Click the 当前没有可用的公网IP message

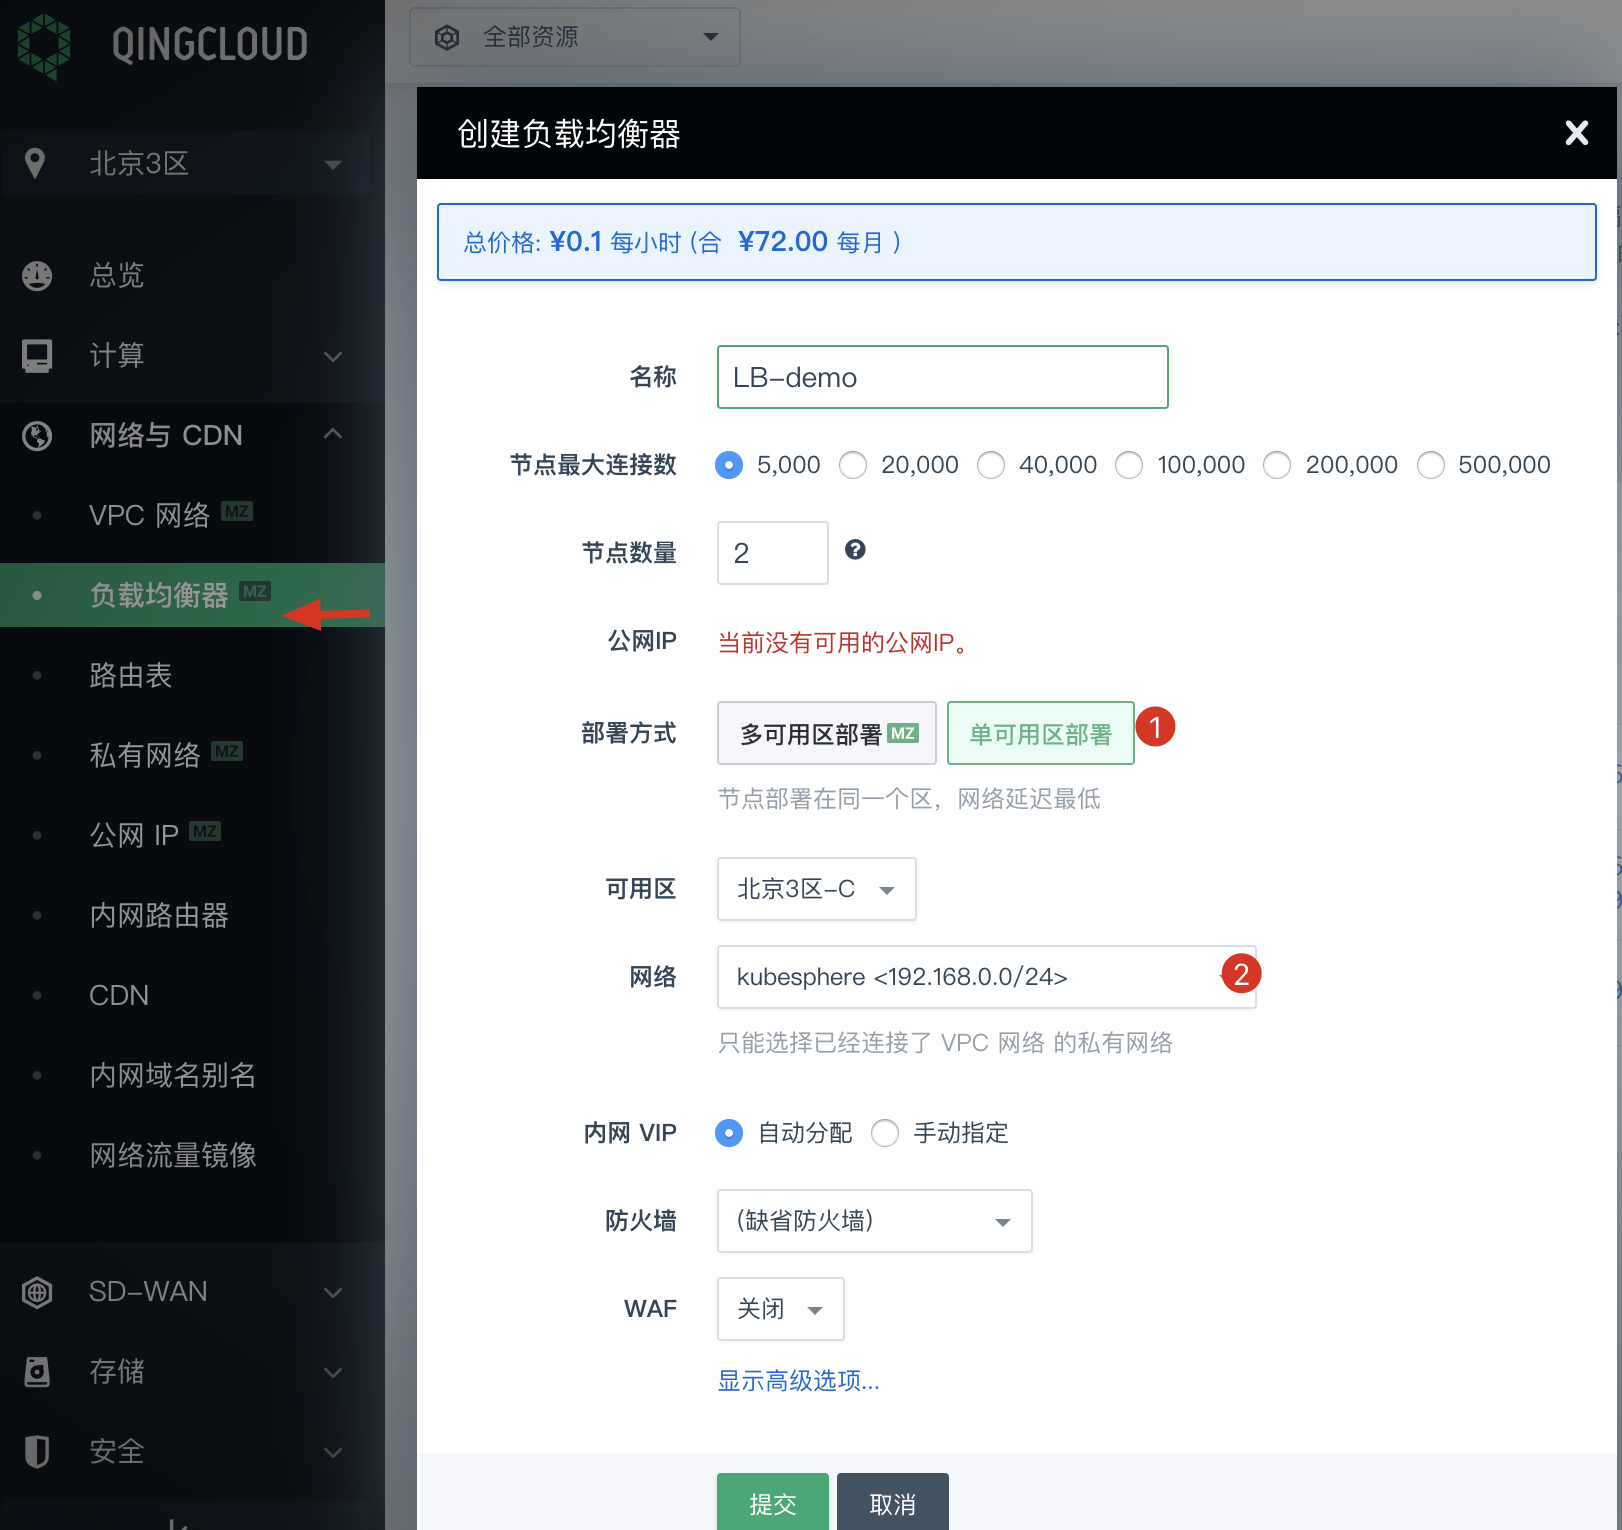tap(843, 642)
